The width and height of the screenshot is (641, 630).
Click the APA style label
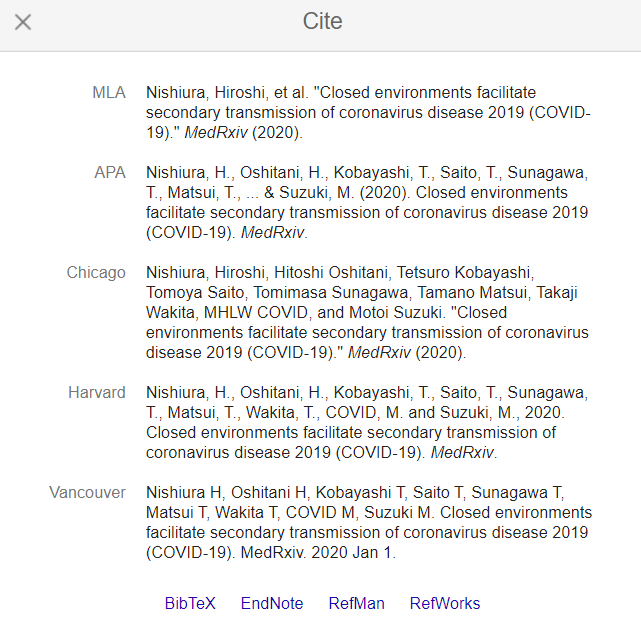pyautogui.click(x=110, y=173)
